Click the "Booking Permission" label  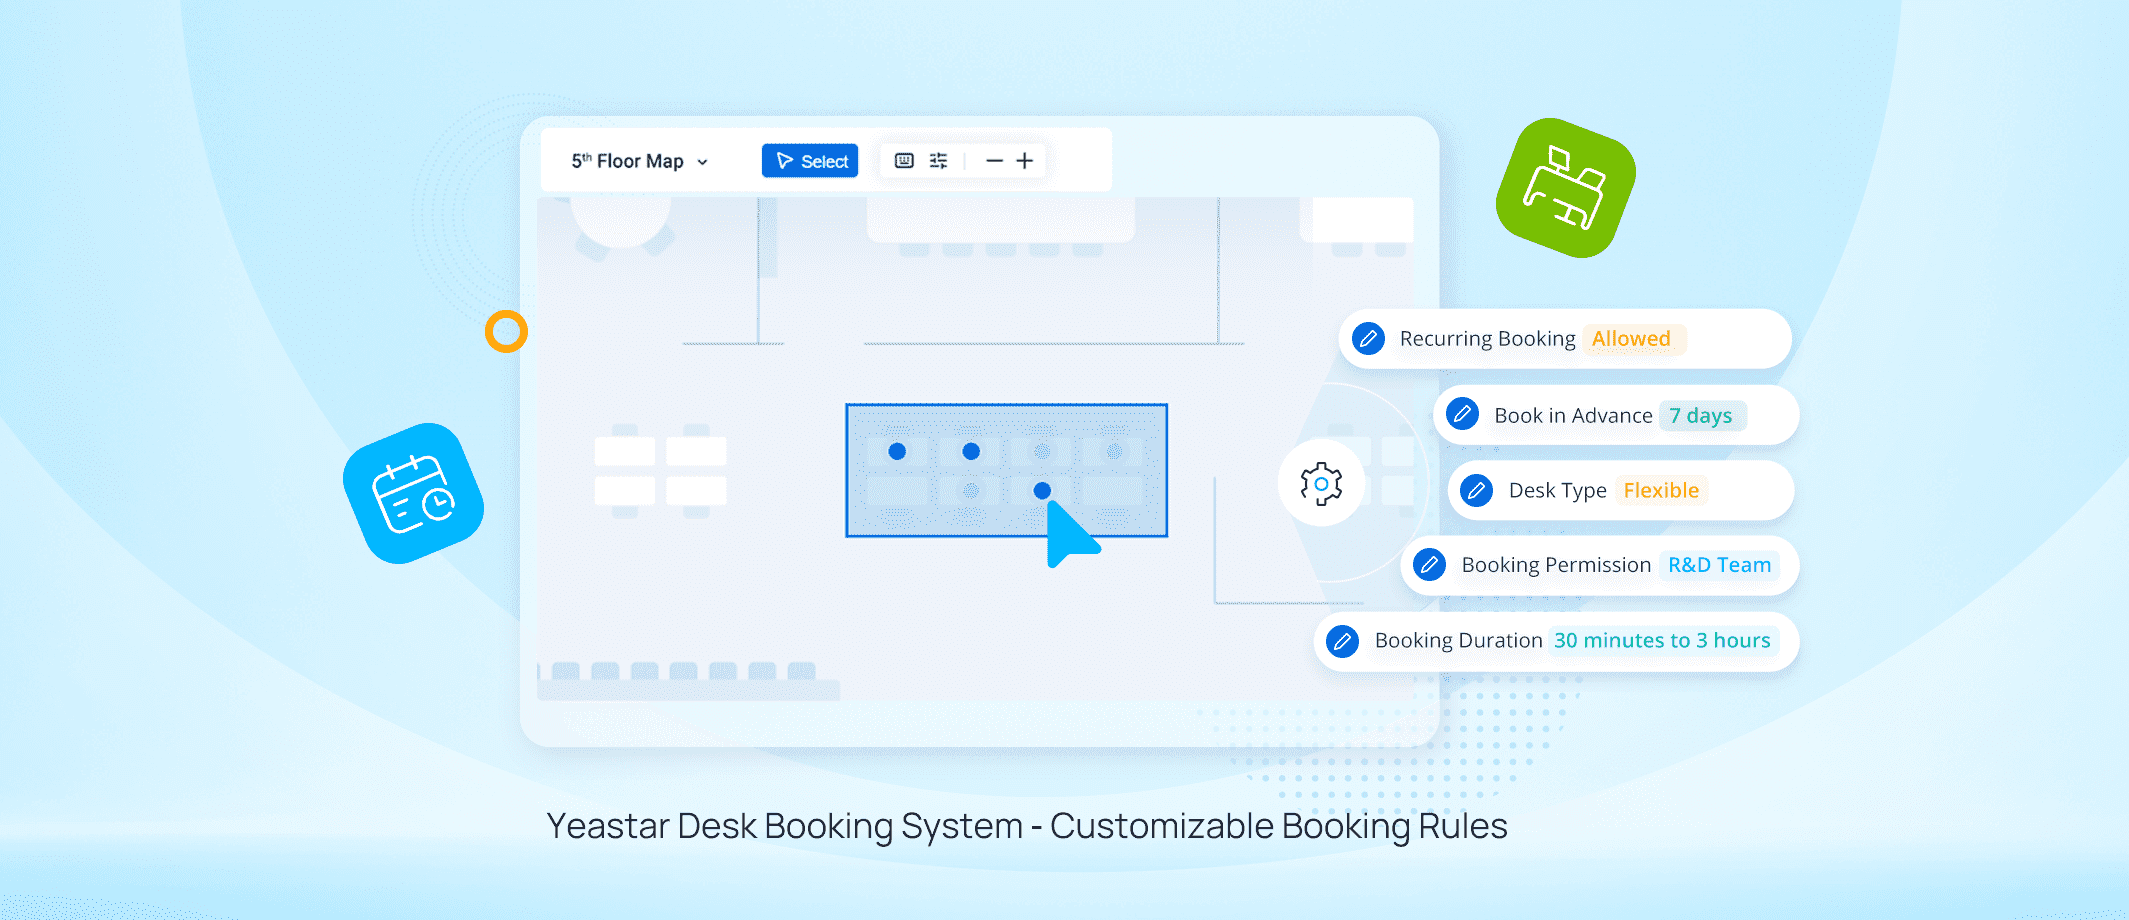coord(1556,565)
